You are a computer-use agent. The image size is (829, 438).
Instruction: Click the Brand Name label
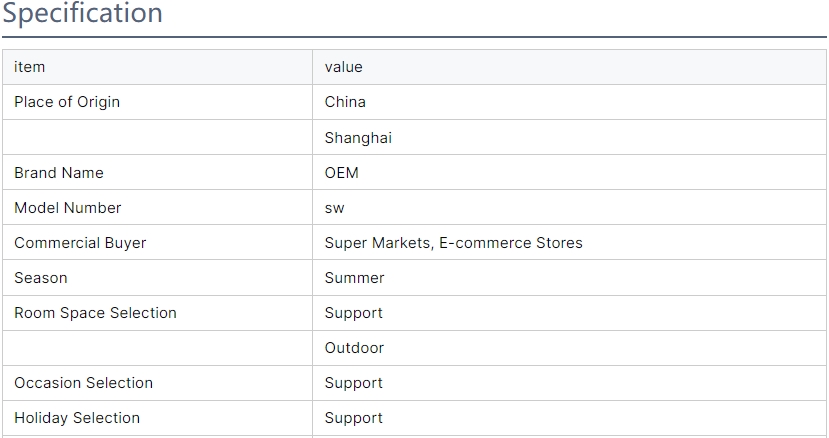pos(59,173)
